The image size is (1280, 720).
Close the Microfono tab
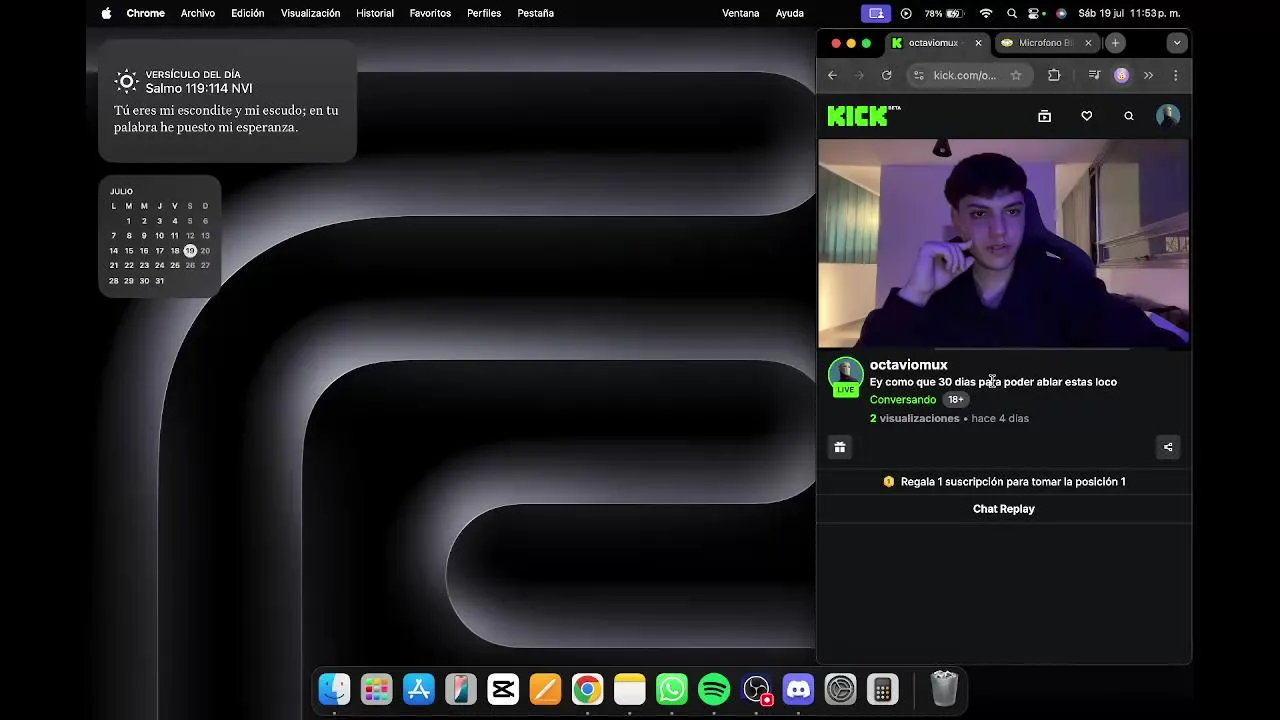coord(1088,43)
